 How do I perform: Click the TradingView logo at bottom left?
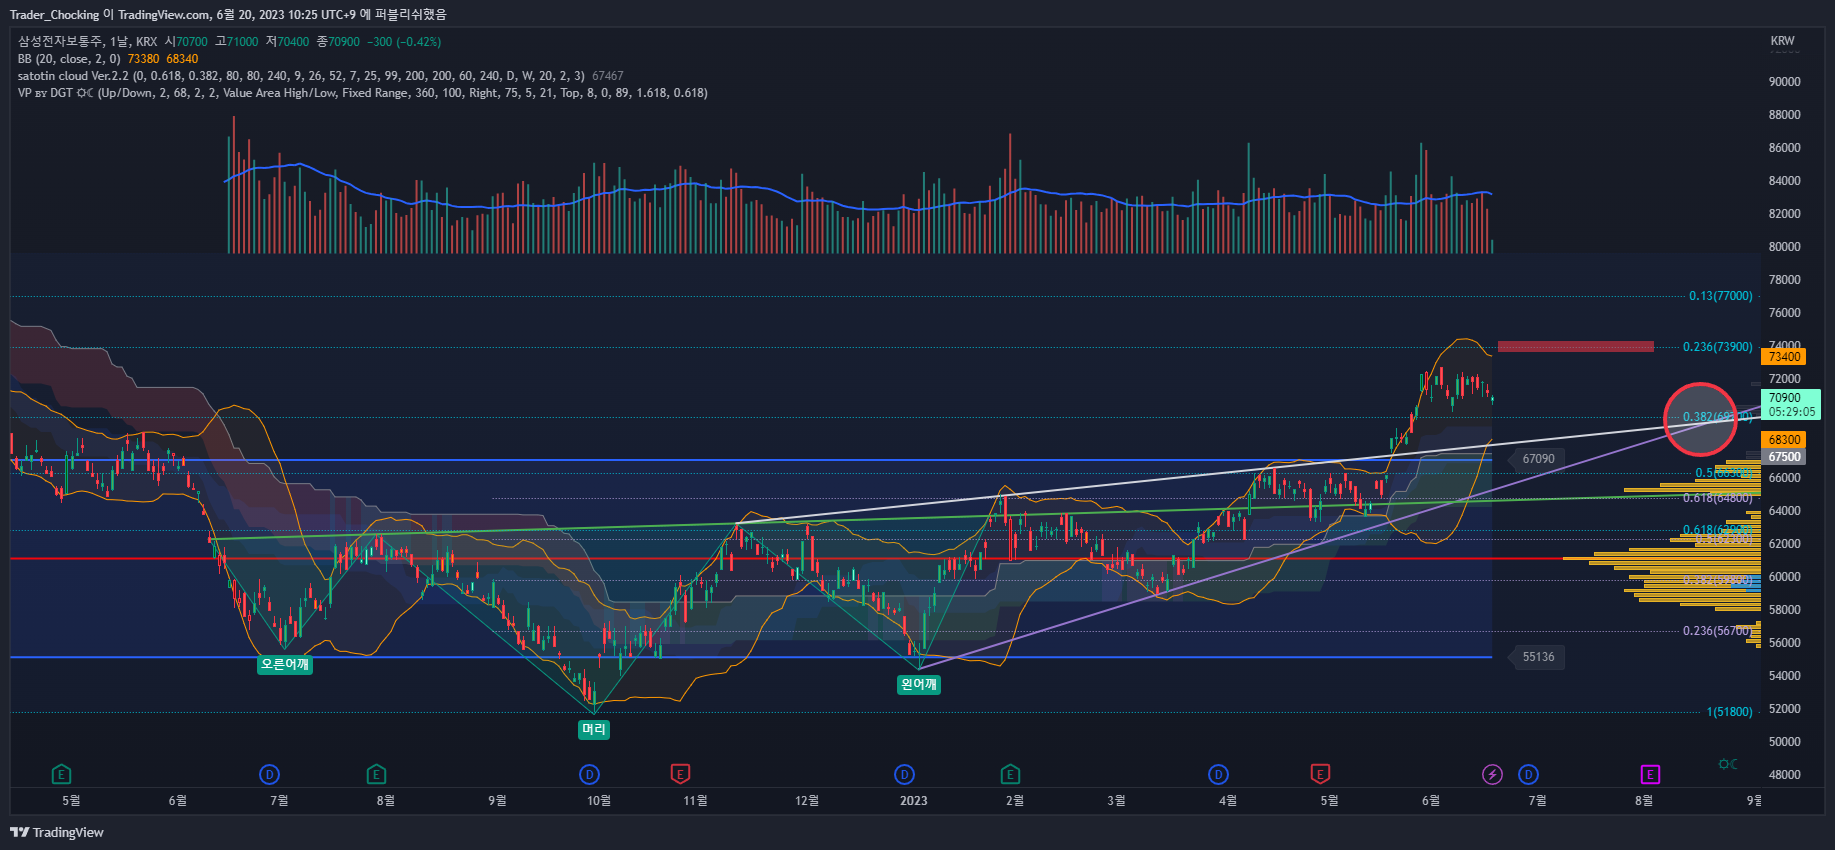[x=57, y=832]
